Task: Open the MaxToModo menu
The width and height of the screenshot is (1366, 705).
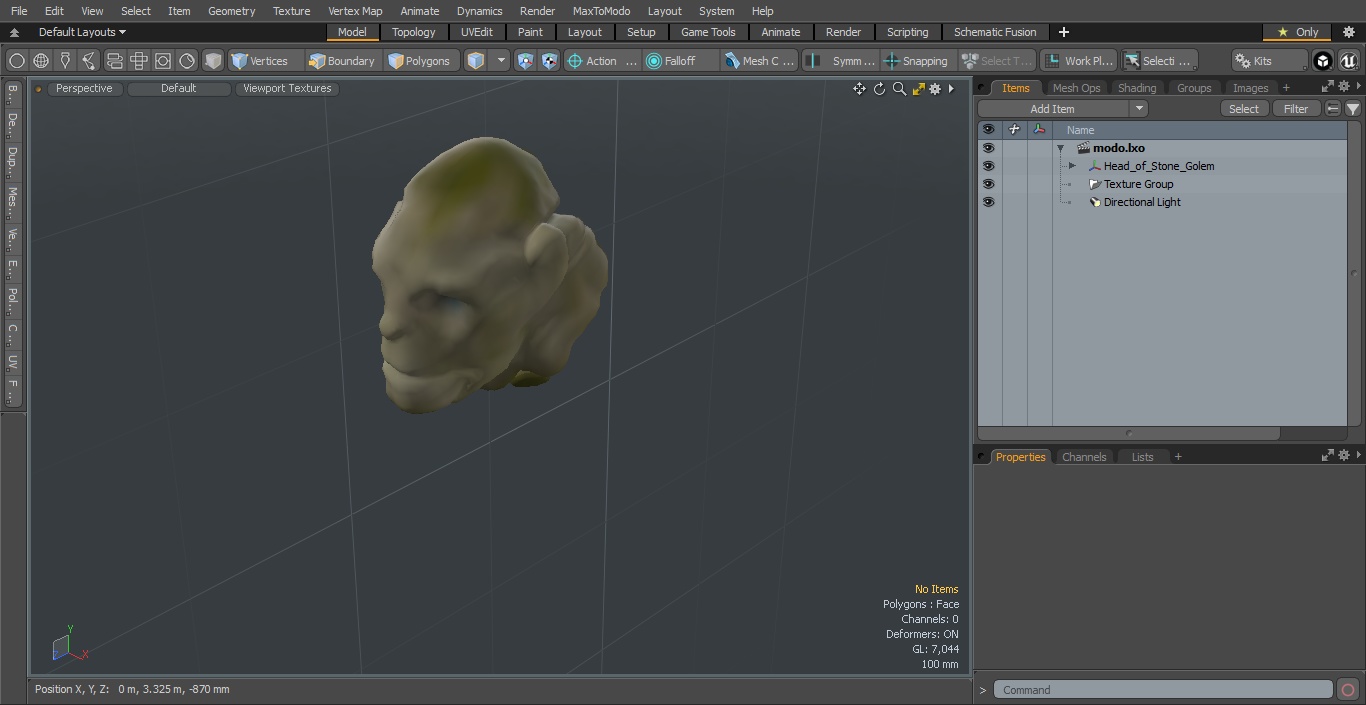Action: click(601, 11)
